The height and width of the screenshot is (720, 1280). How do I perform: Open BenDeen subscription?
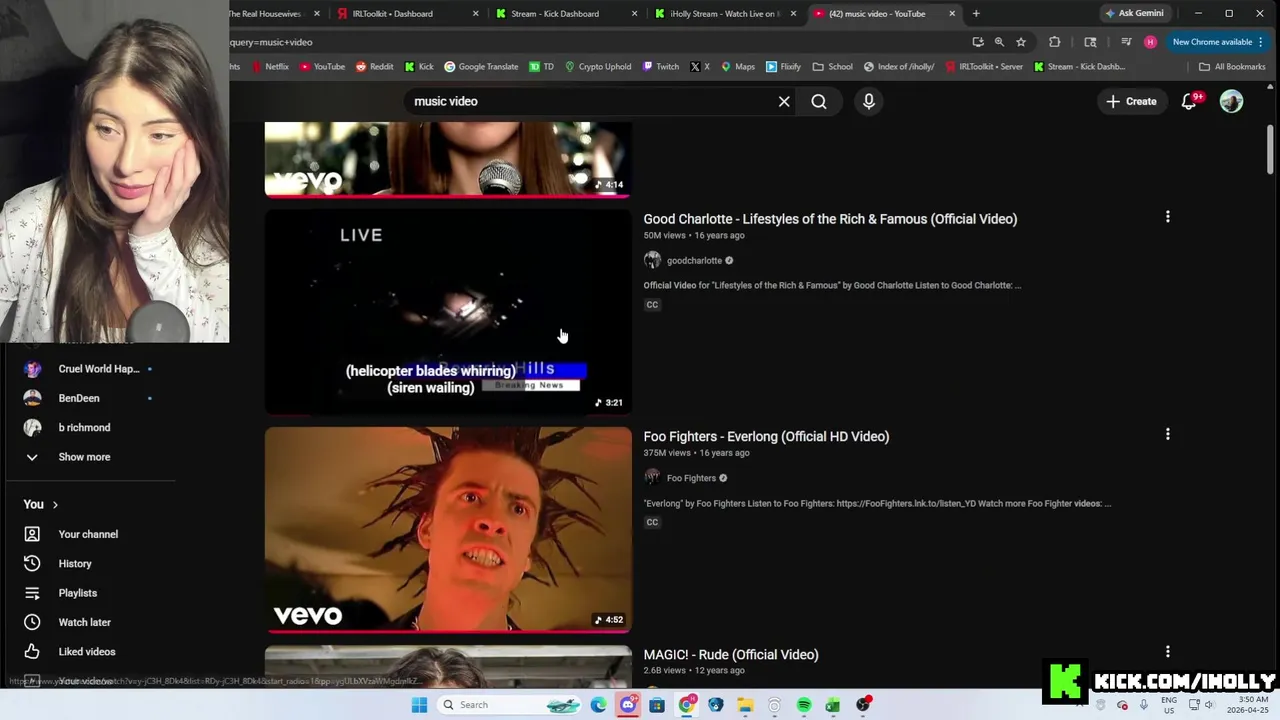(79, 398)
